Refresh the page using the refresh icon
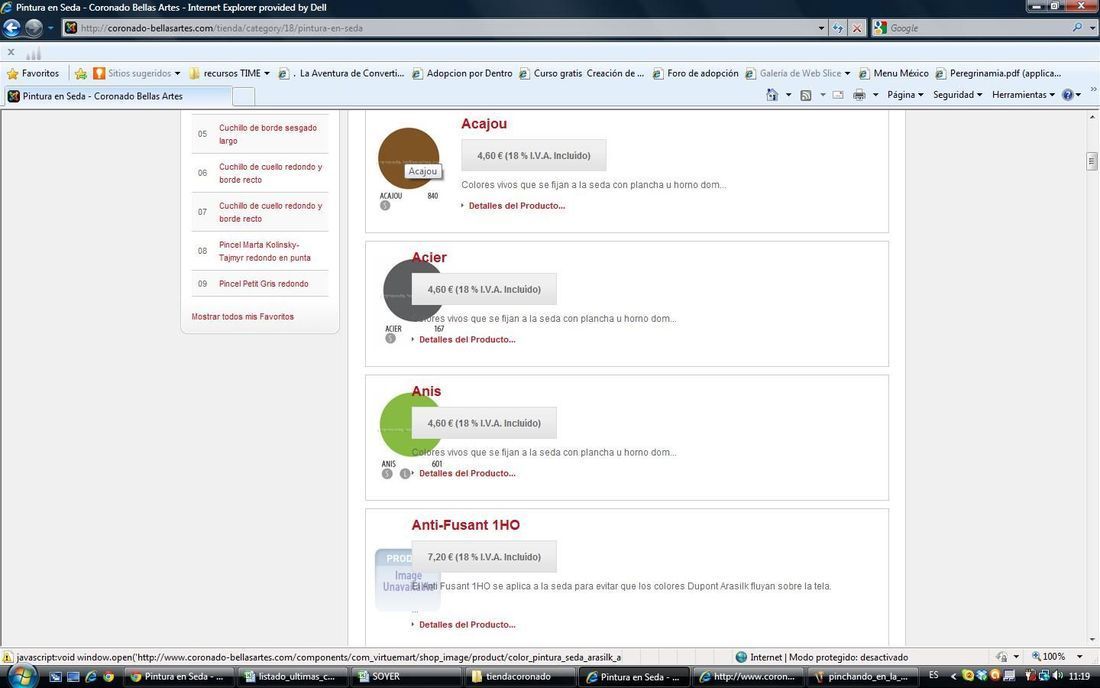Viewport: 1100px width, 688px height. pyautogui.click(x=838, y=28)
